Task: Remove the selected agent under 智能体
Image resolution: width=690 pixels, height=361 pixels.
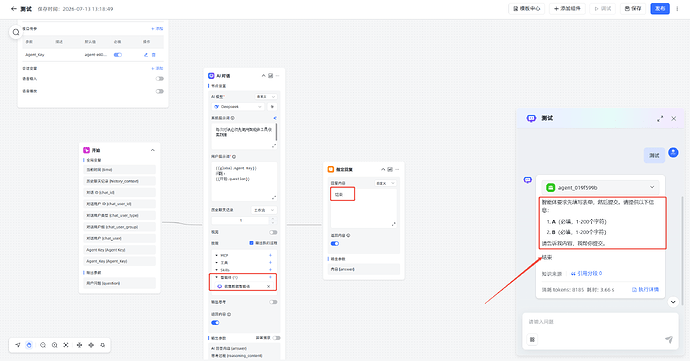Action: pos(269,286)
